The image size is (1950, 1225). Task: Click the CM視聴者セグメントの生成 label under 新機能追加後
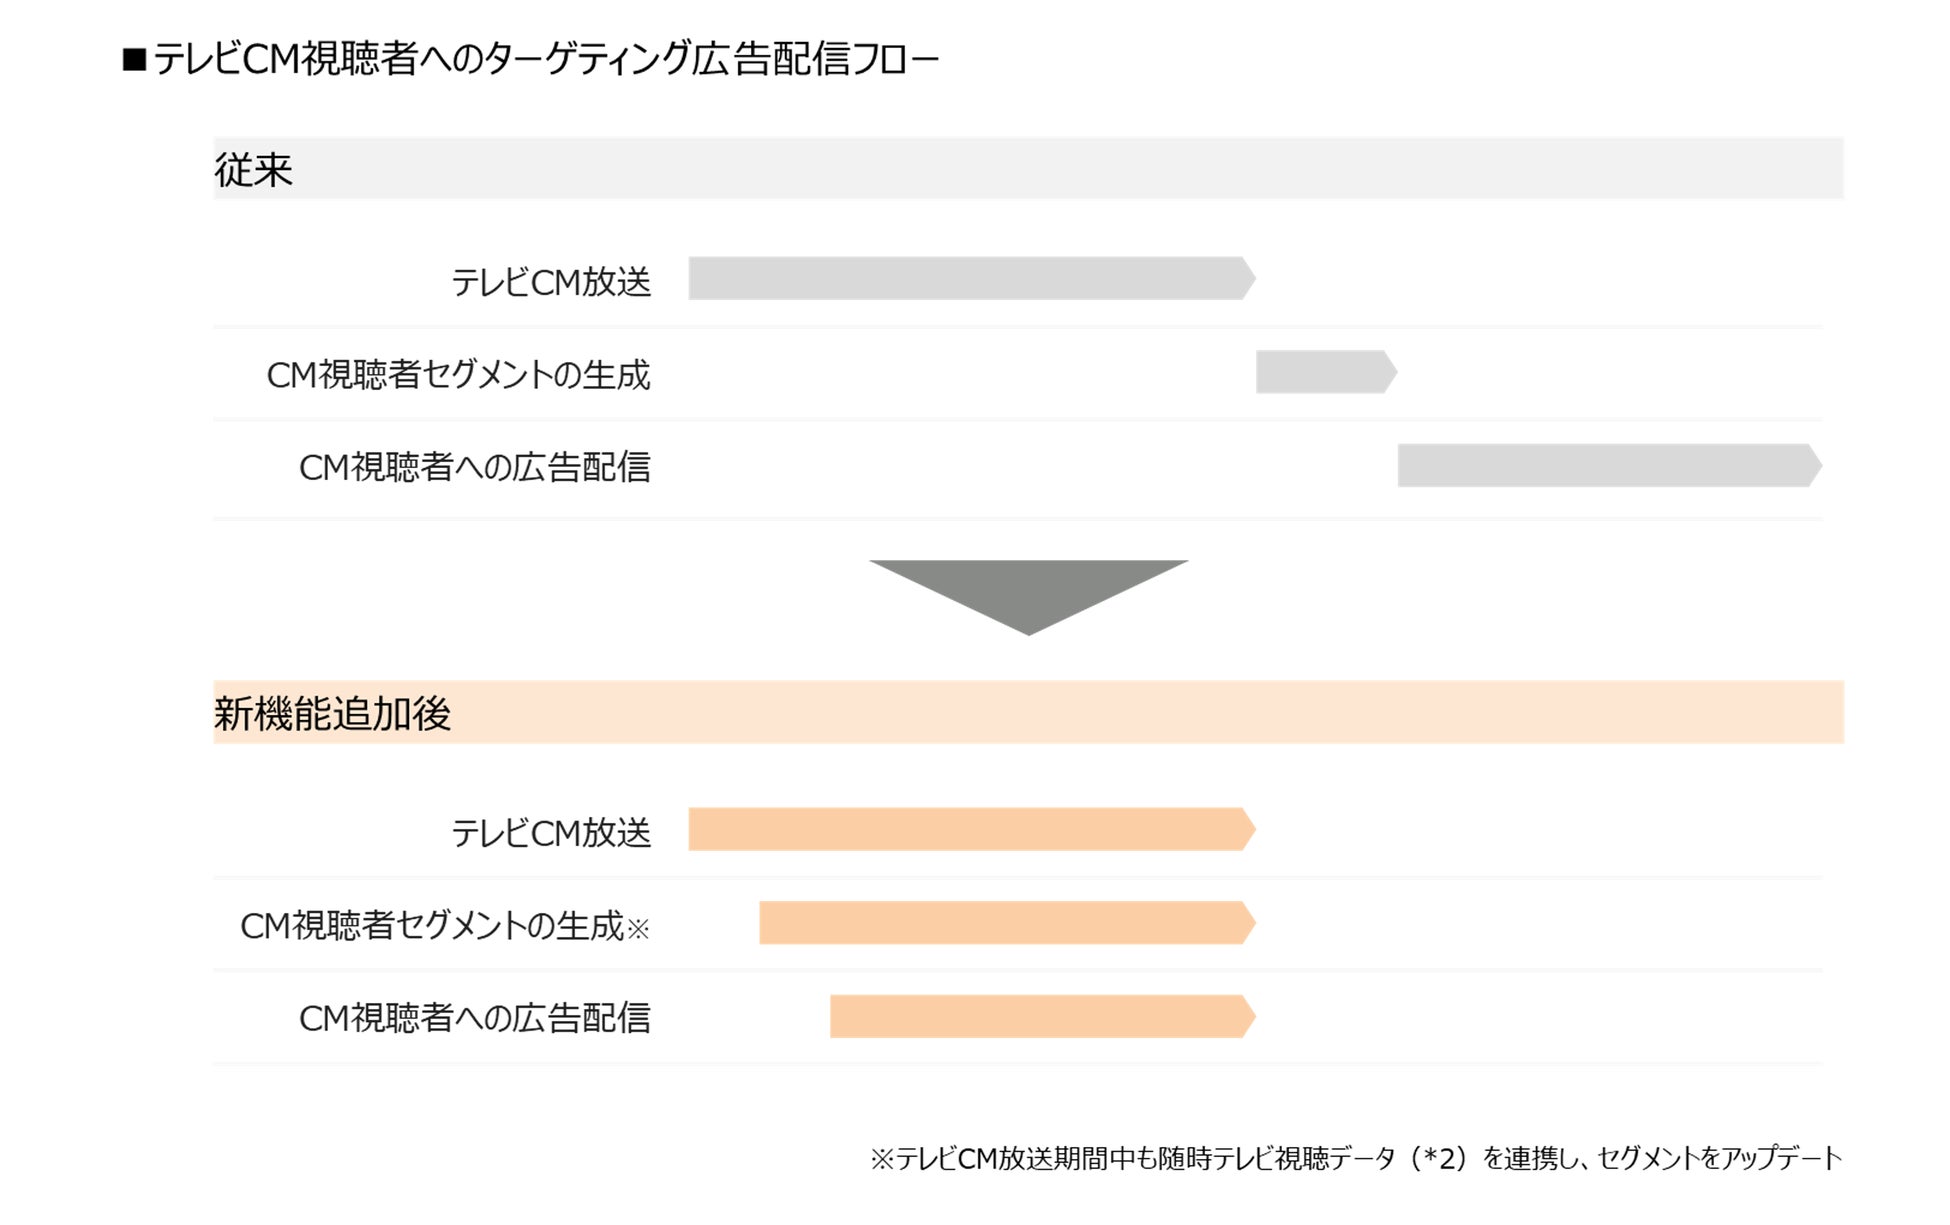point(432,926)
